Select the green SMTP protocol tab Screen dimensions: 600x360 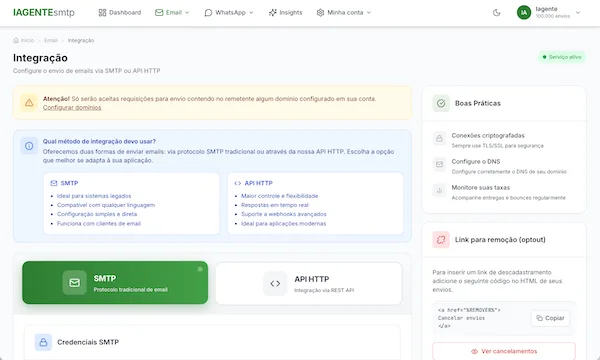pyautogui.click(x=115, y=283)
